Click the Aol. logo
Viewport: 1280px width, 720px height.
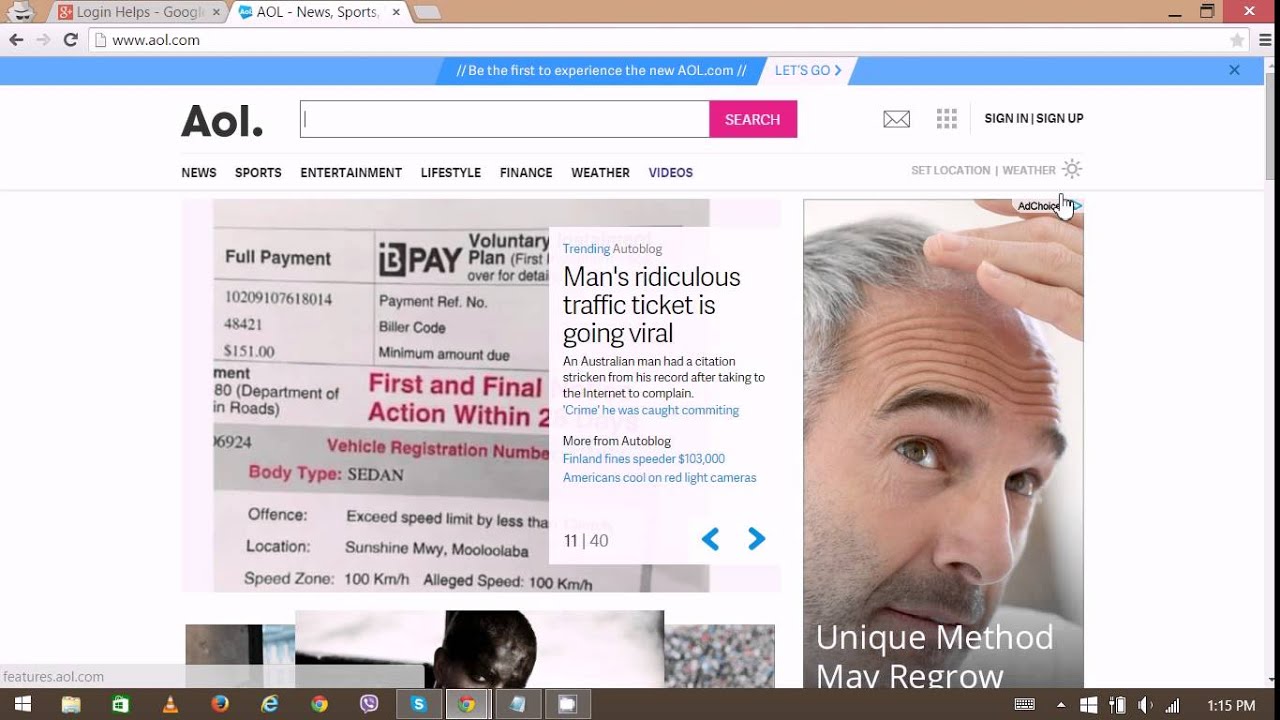(222, 121)
